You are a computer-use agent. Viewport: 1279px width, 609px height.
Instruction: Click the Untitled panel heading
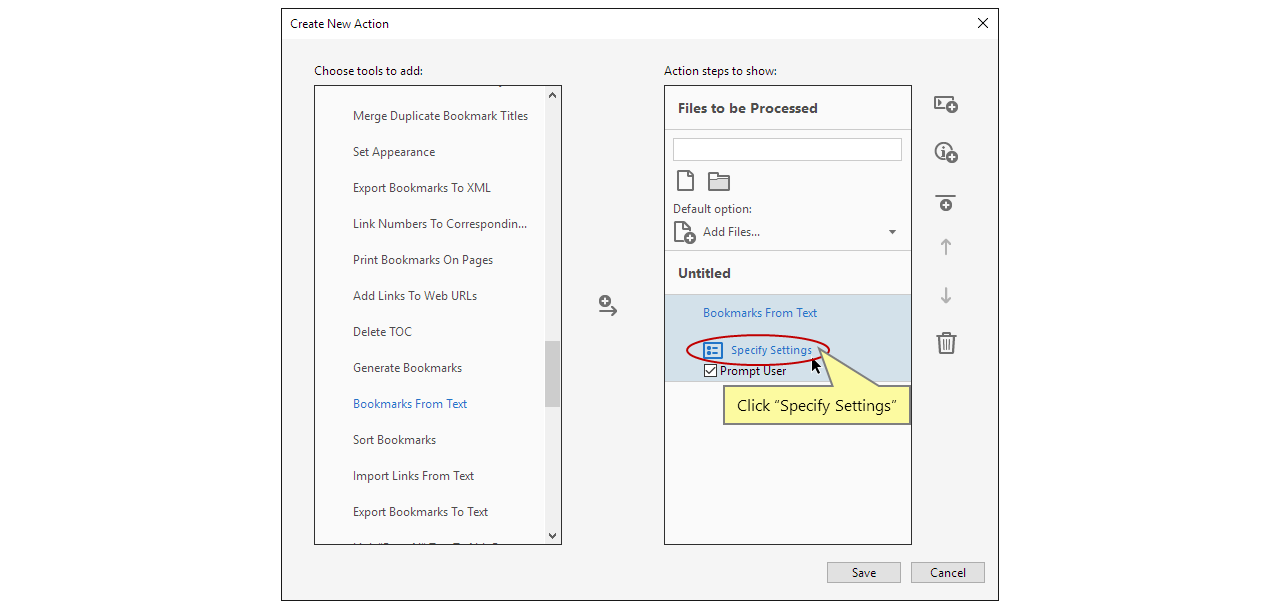[704, 273]
